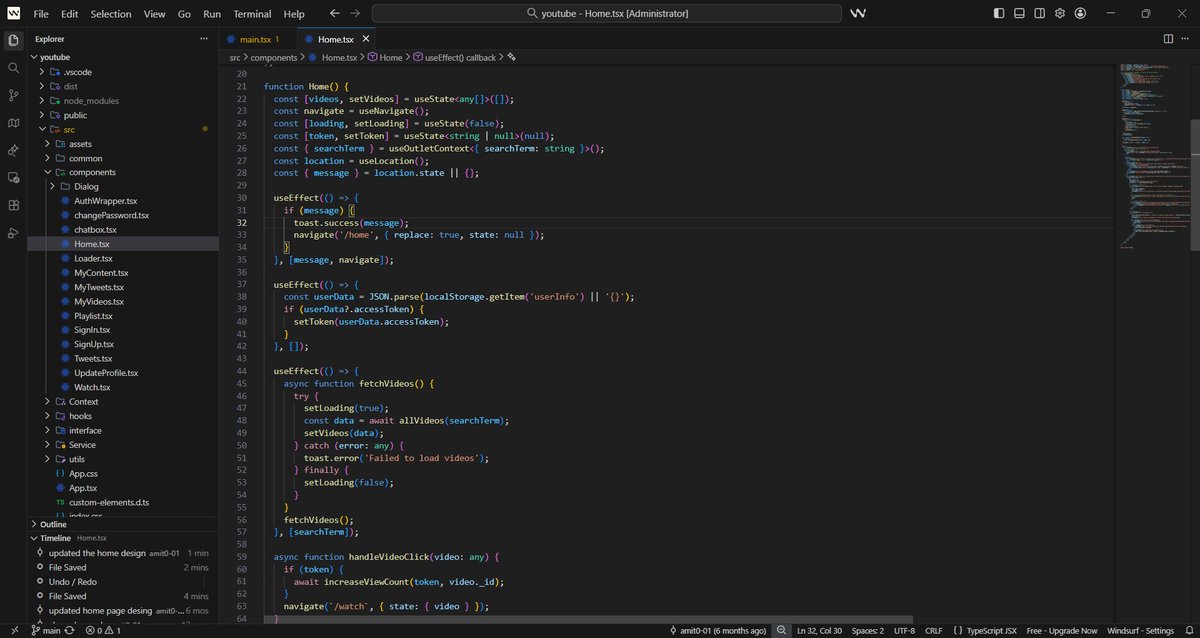Open Explorer Views and More Actions ellipsis
The height and width of the screenshot is (638, 1200).
(204, 39)
